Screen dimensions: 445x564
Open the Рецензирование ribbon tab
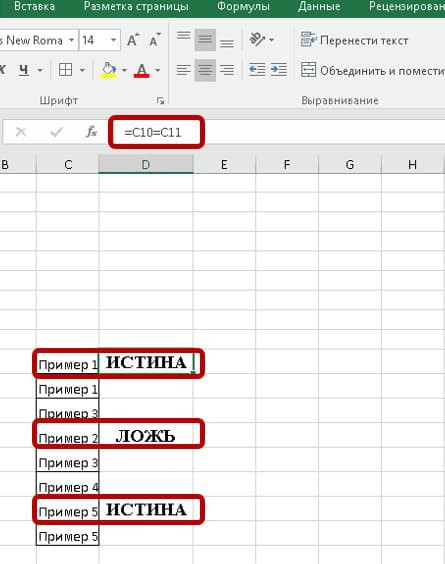(407, 6)
